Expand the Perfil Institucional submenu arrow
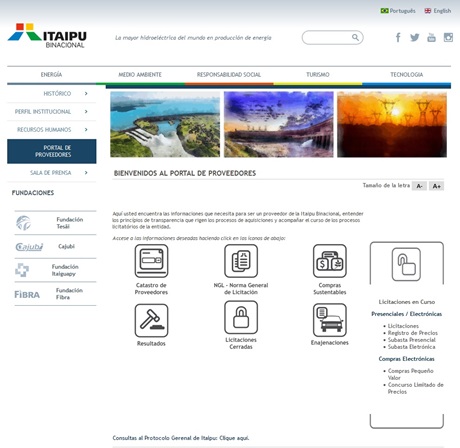Image resolution: width=460 pixels, height=448 pixels. (86, 111)
